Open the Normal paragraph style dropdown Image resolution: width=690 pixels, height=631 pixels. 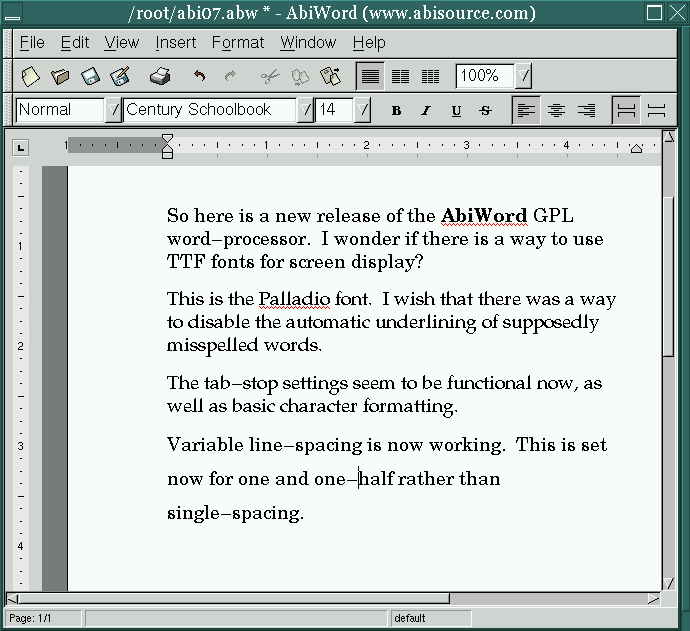click(113, 110)
